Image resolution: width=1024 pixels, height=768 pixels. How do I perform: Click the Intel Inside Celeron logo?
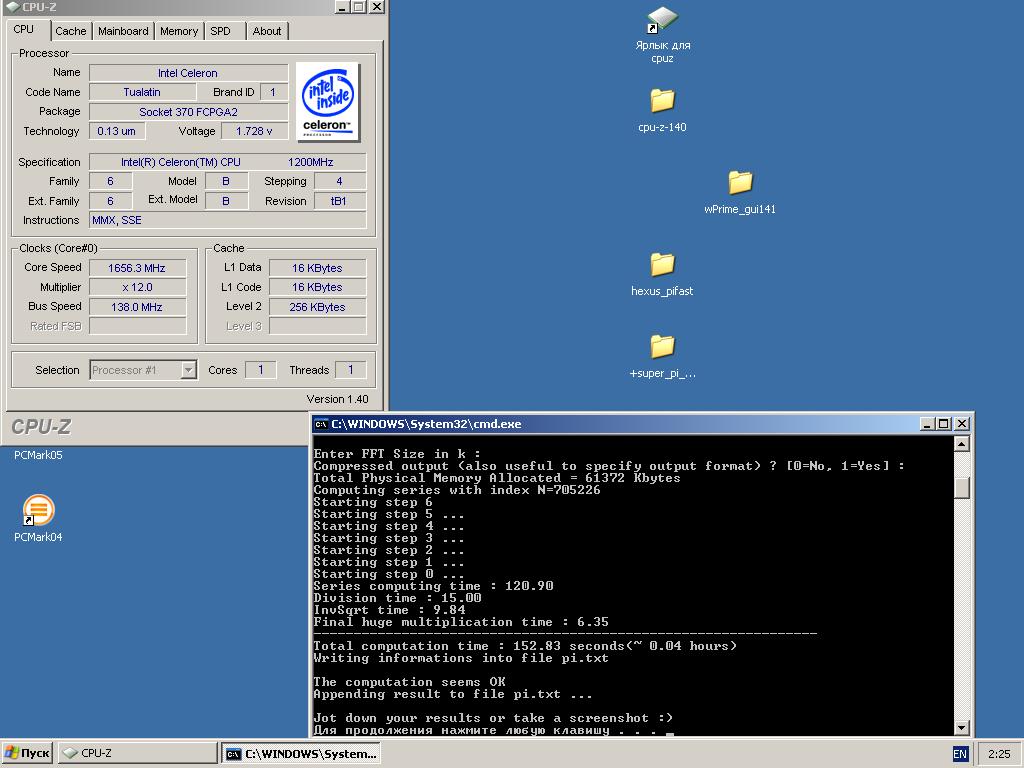[x=327, y=101]
